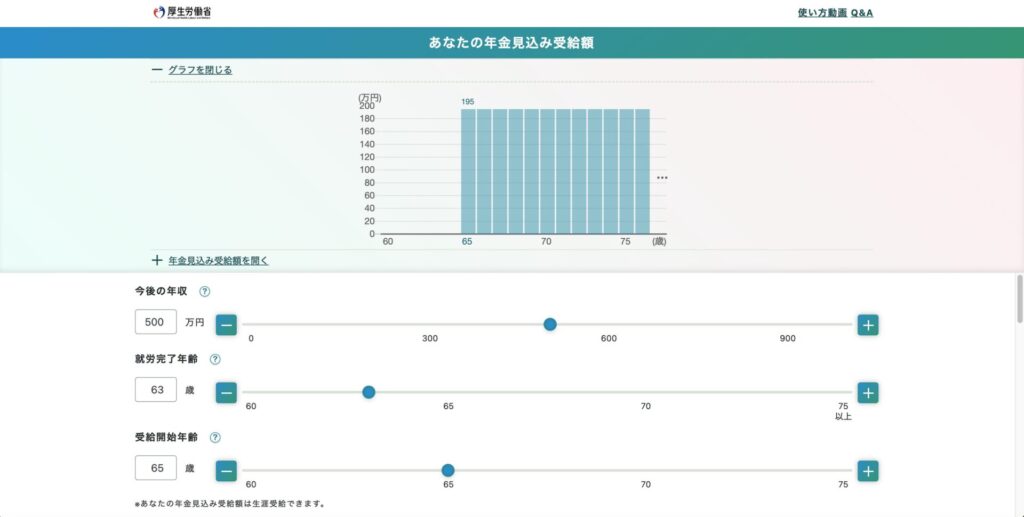Click the 900 tick on income slider
The image size is (1024, 517).
coord(788,338)
